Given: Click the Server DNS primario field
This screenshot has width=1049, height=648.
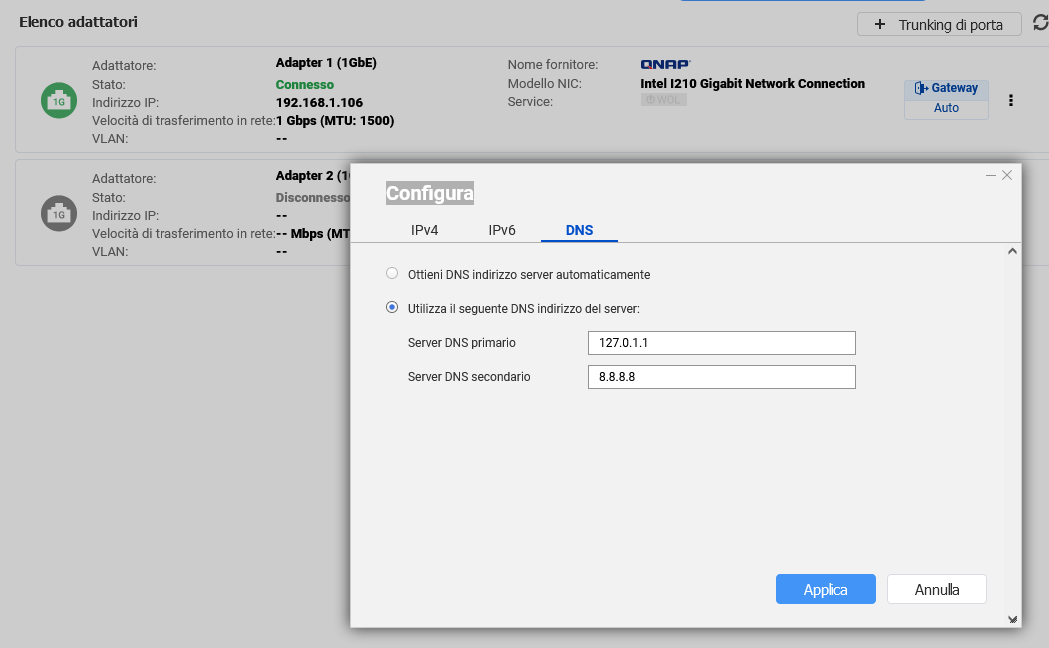Looking at the screenshot, I should coord(721,343).
